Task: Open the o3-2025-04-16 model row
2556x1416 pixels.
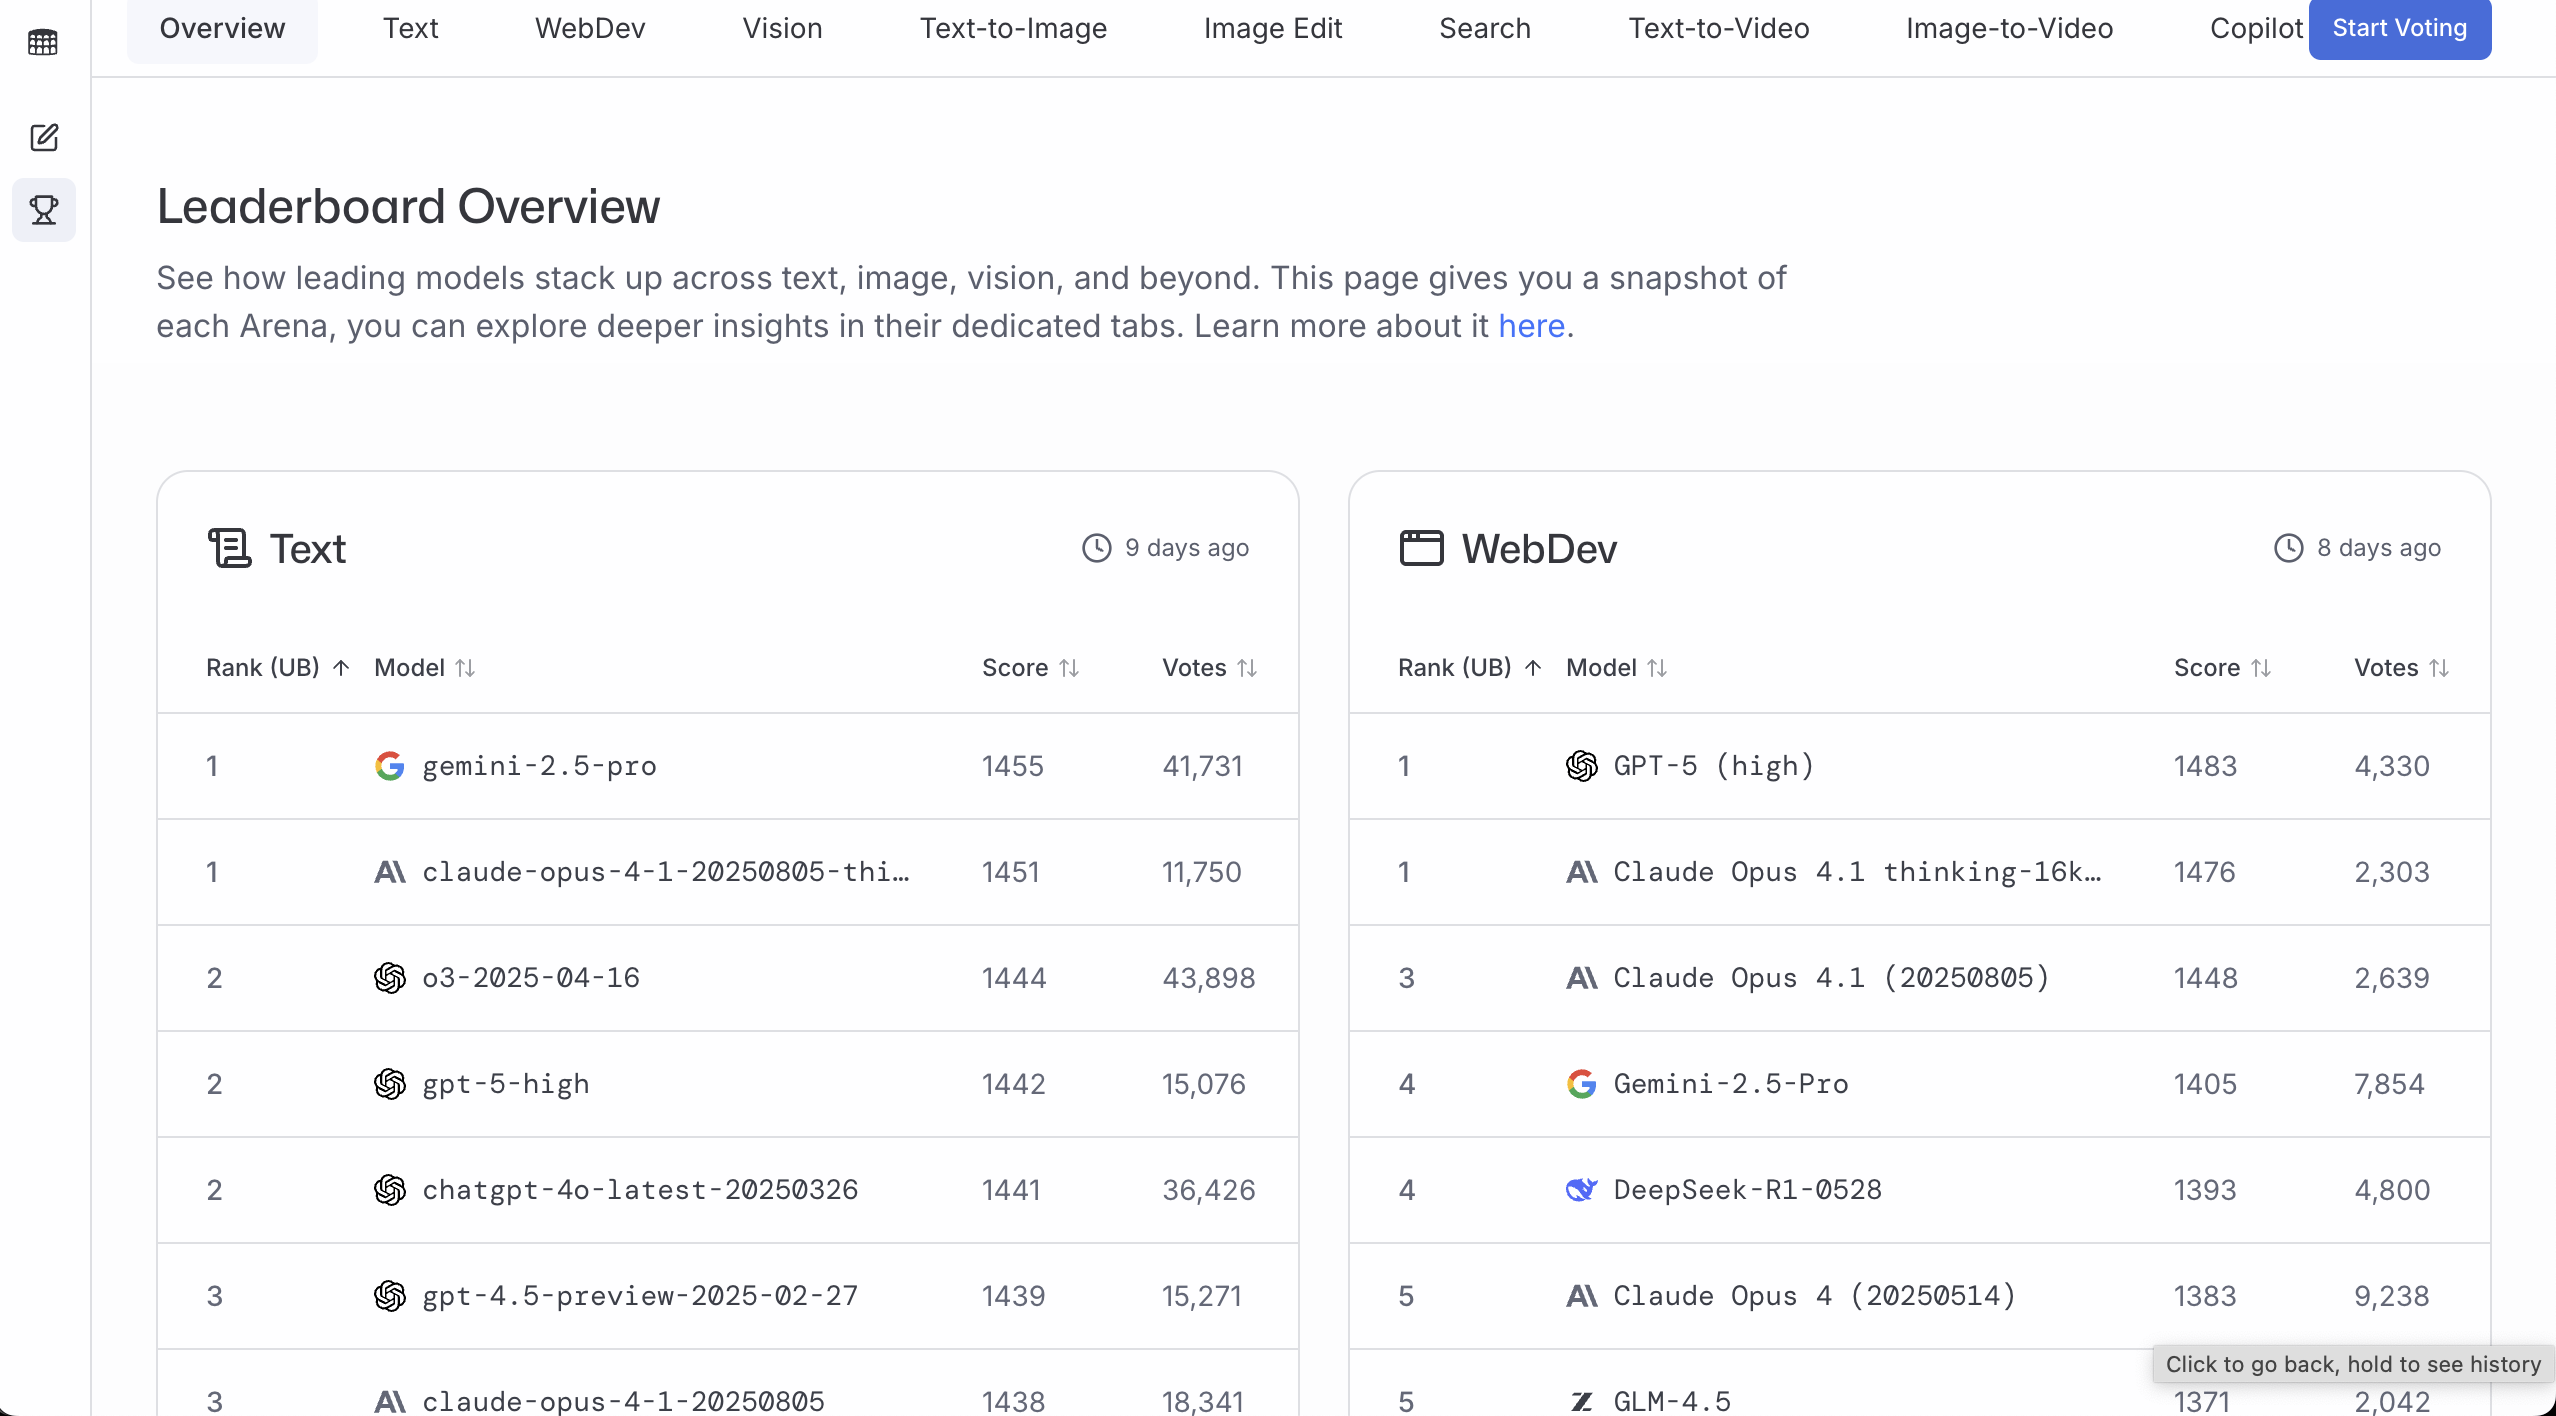Action: coord(531,978)
